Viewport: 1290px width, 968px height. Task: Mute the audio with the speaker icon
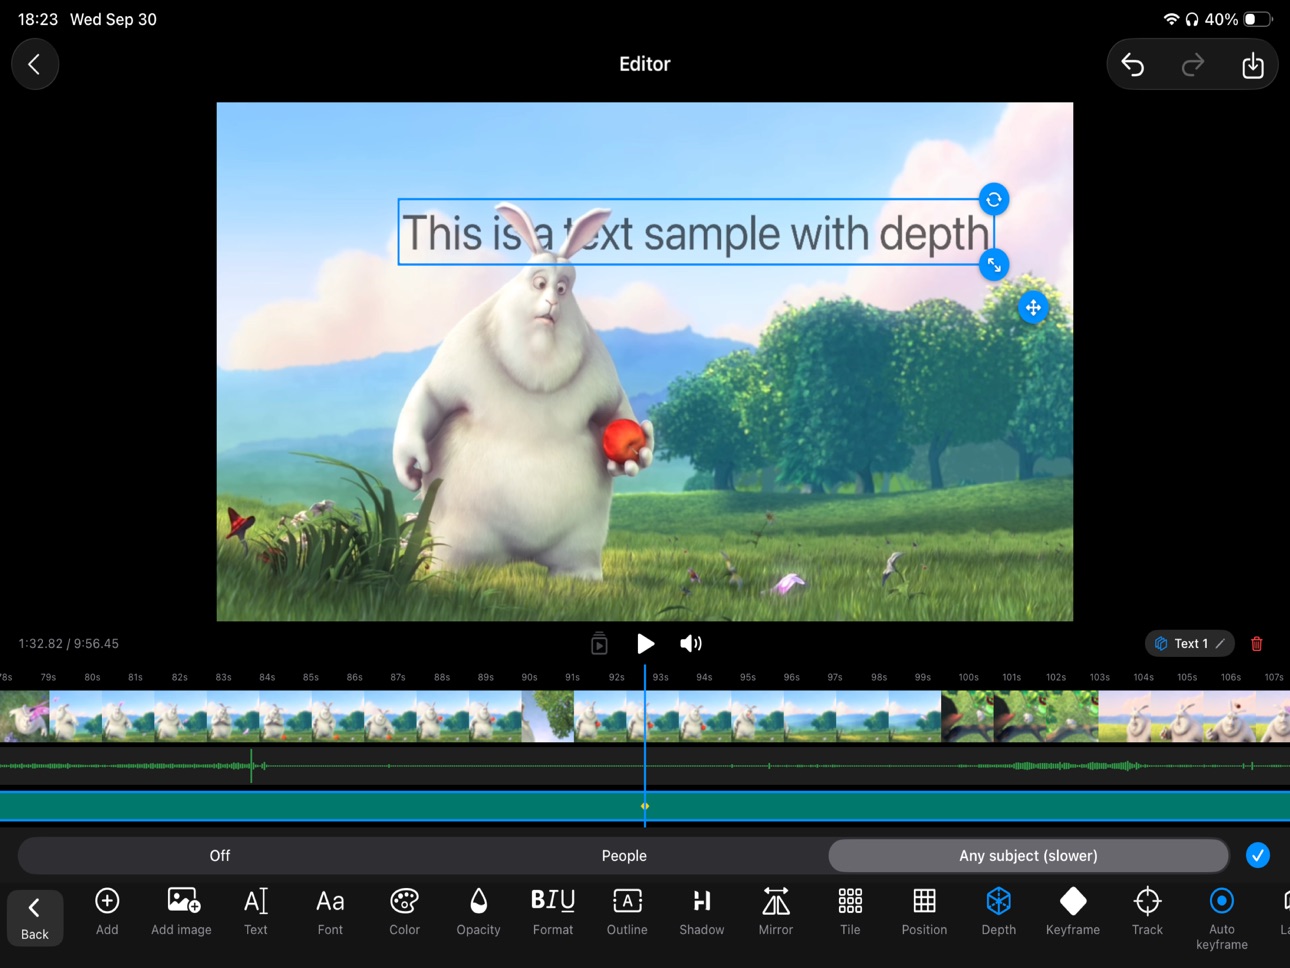[691, 644]
